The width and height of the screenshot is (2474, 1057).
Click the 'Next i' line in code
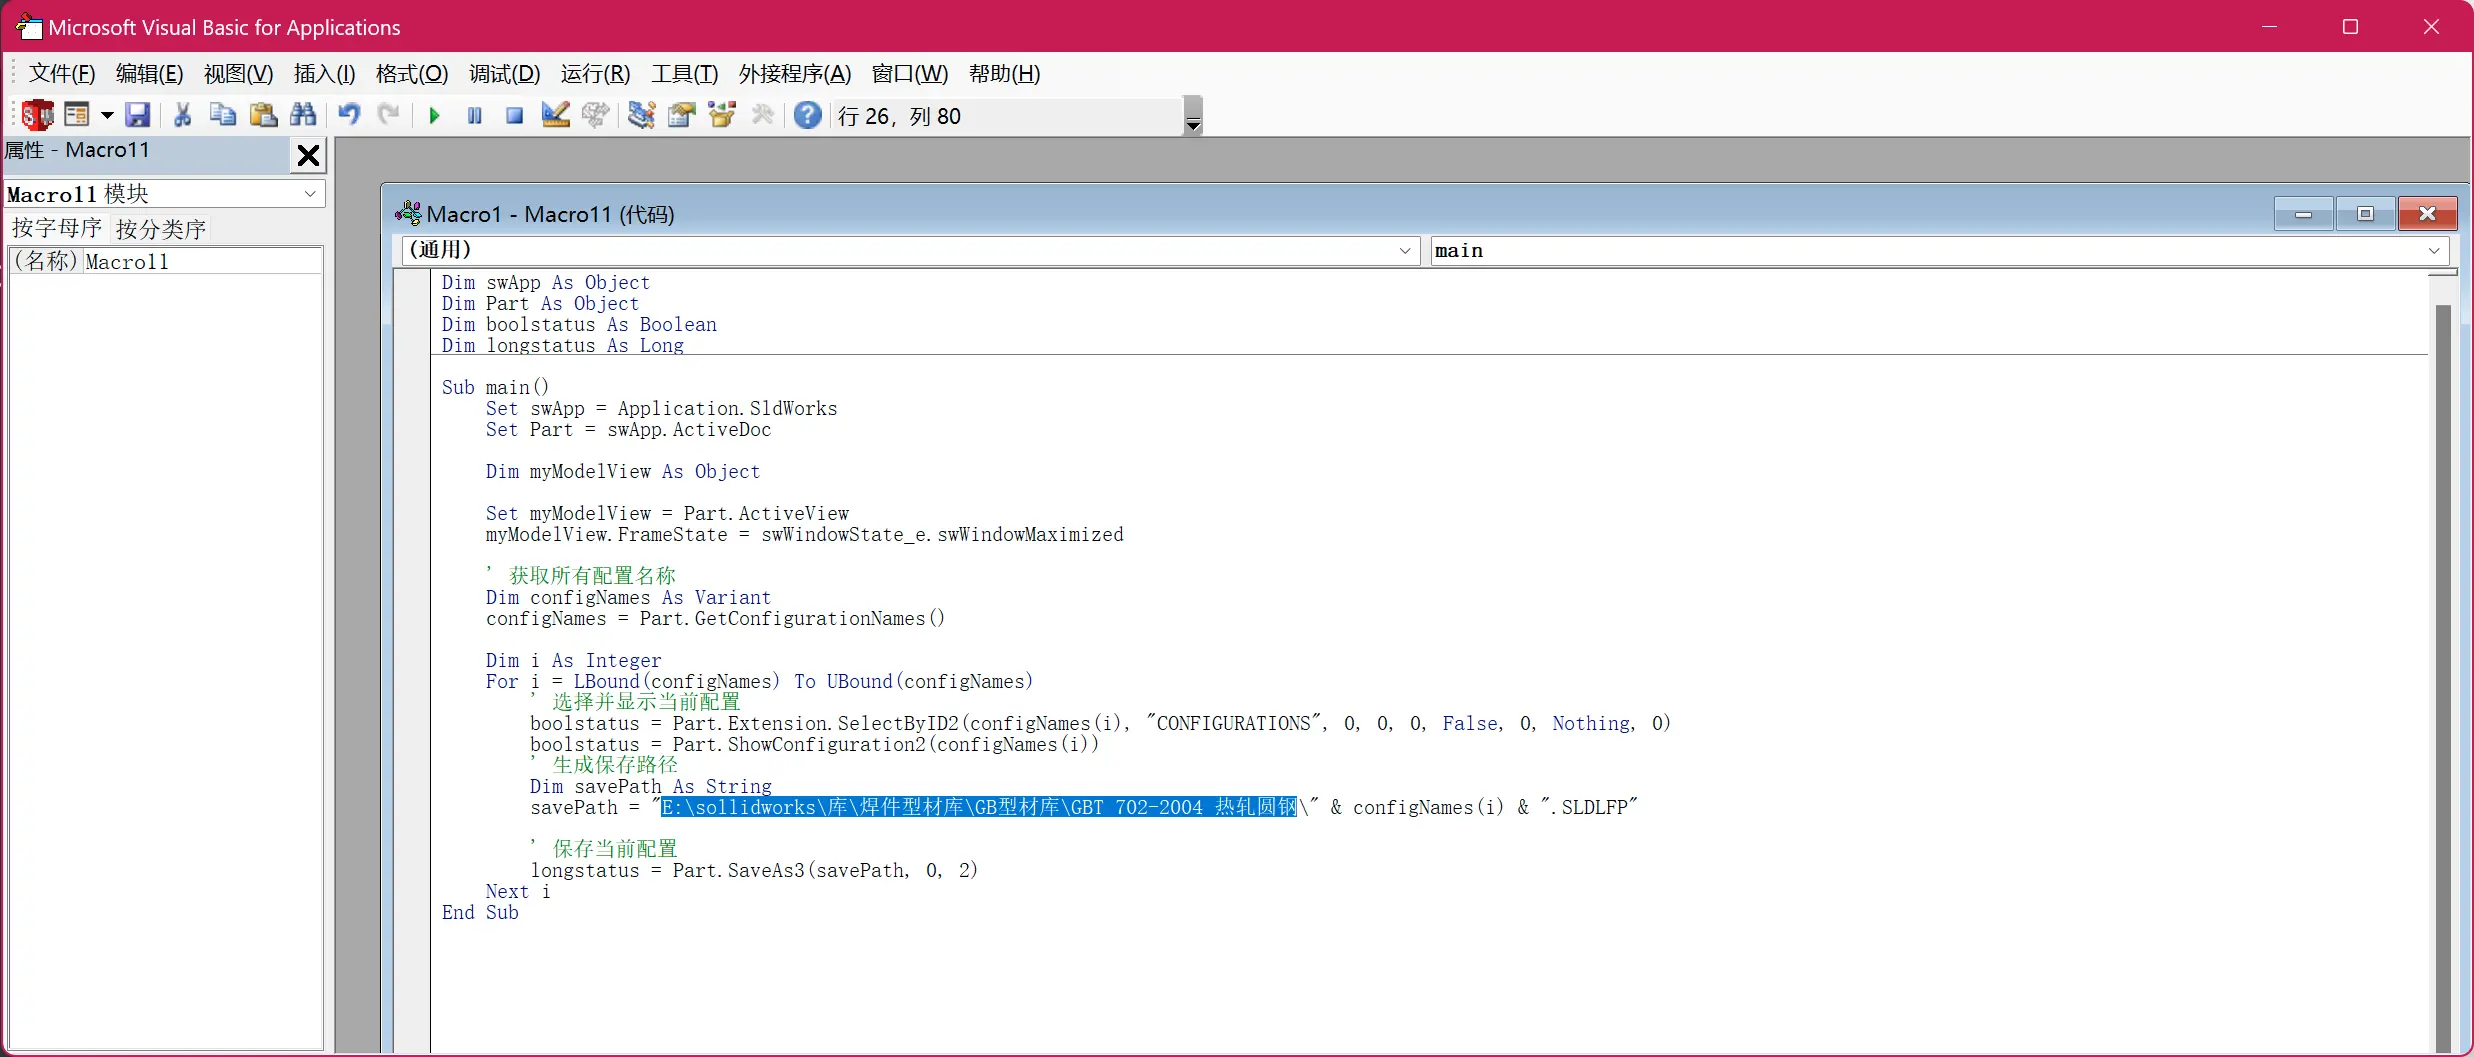[518, 892]
